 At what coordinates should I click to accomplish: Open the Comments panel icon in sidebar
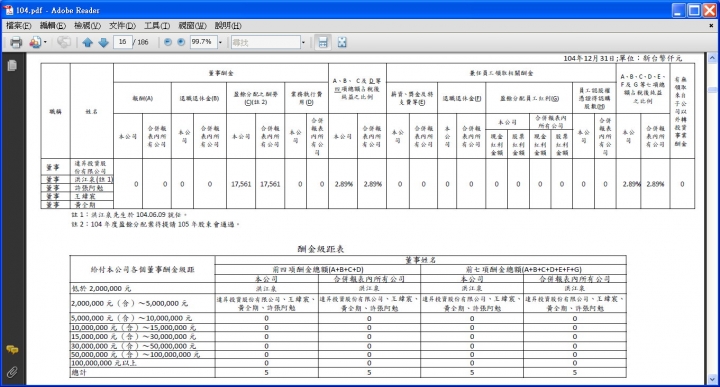click(12, 350)
